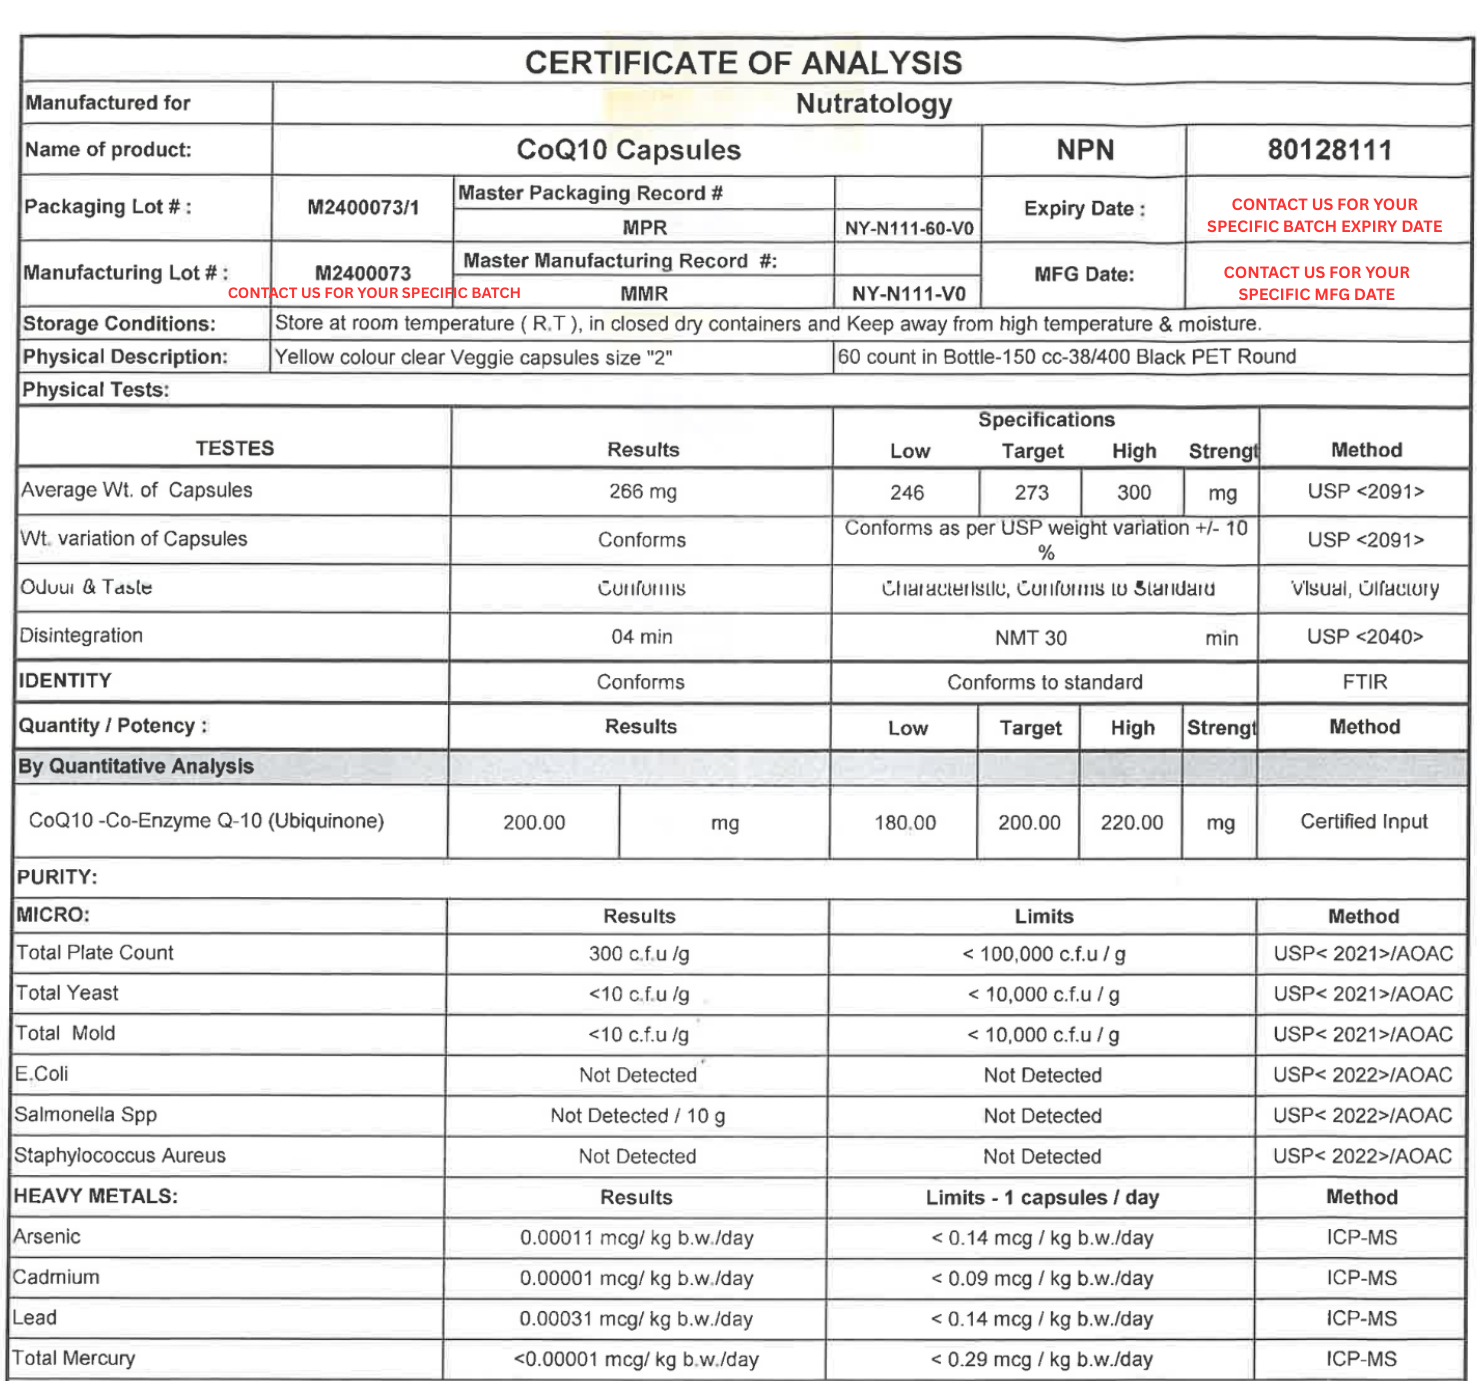Click the Certified Input method cell
Image resolution: width=1477 pixels, height=1381 pixels.
pyautogui.click(x=1363, y=822)
